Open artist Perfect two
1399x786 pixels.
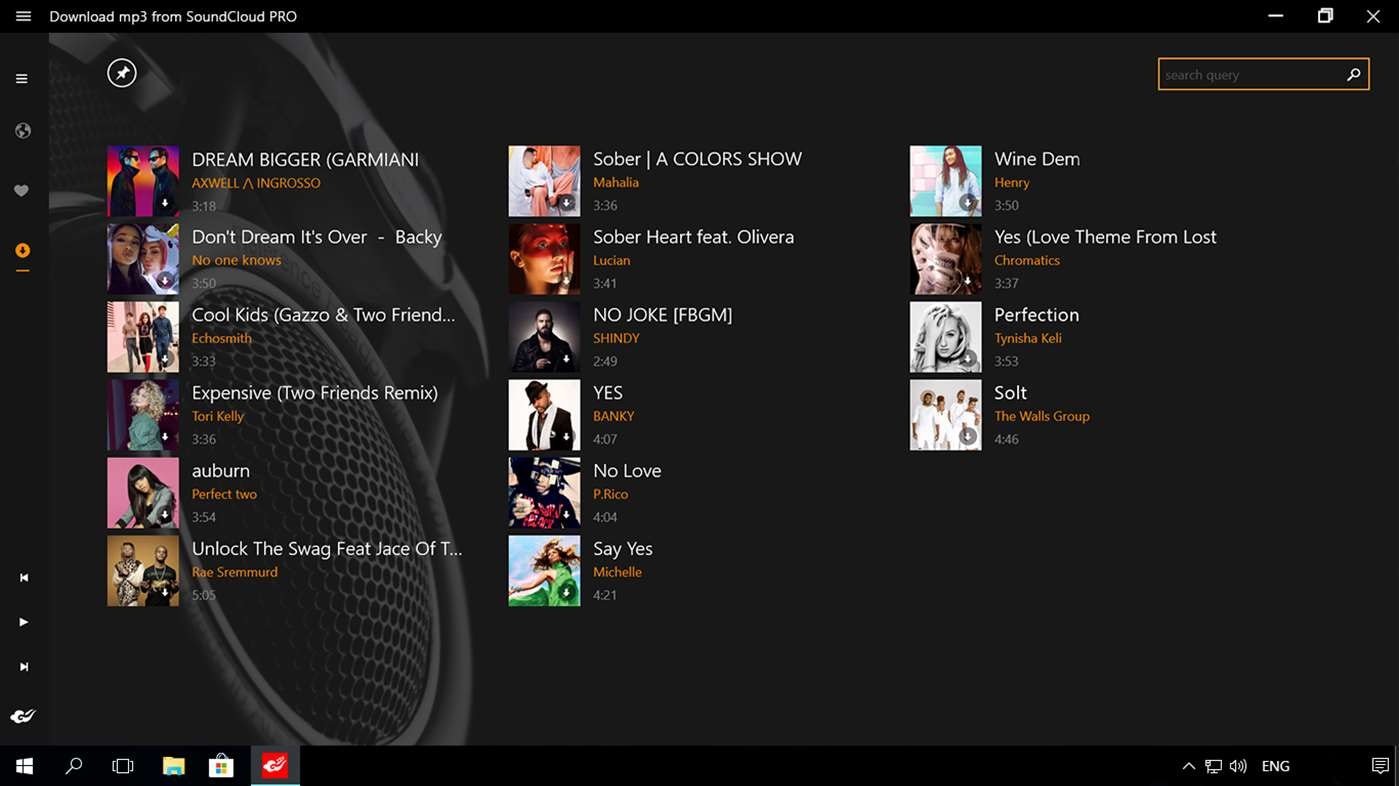click(x=224, y=494)
